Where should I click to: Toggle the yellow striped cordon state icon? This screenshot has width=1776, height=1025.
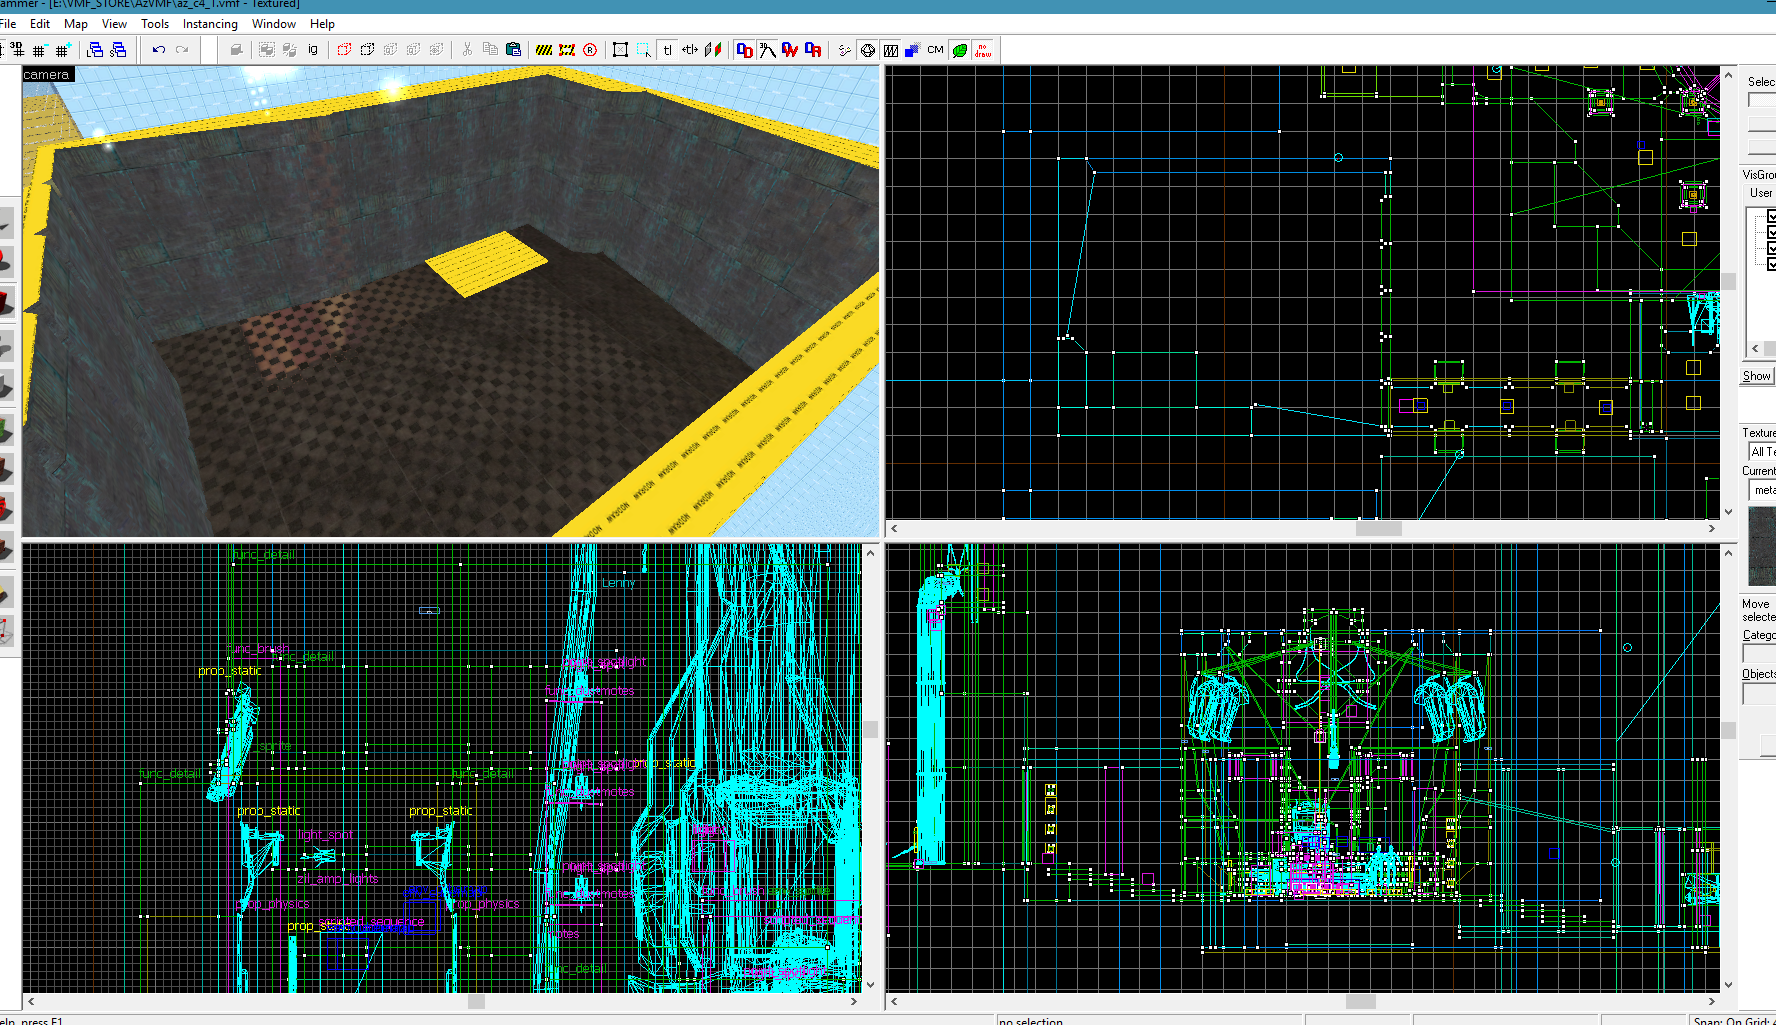pyautogui.click(x=544, y=50)
